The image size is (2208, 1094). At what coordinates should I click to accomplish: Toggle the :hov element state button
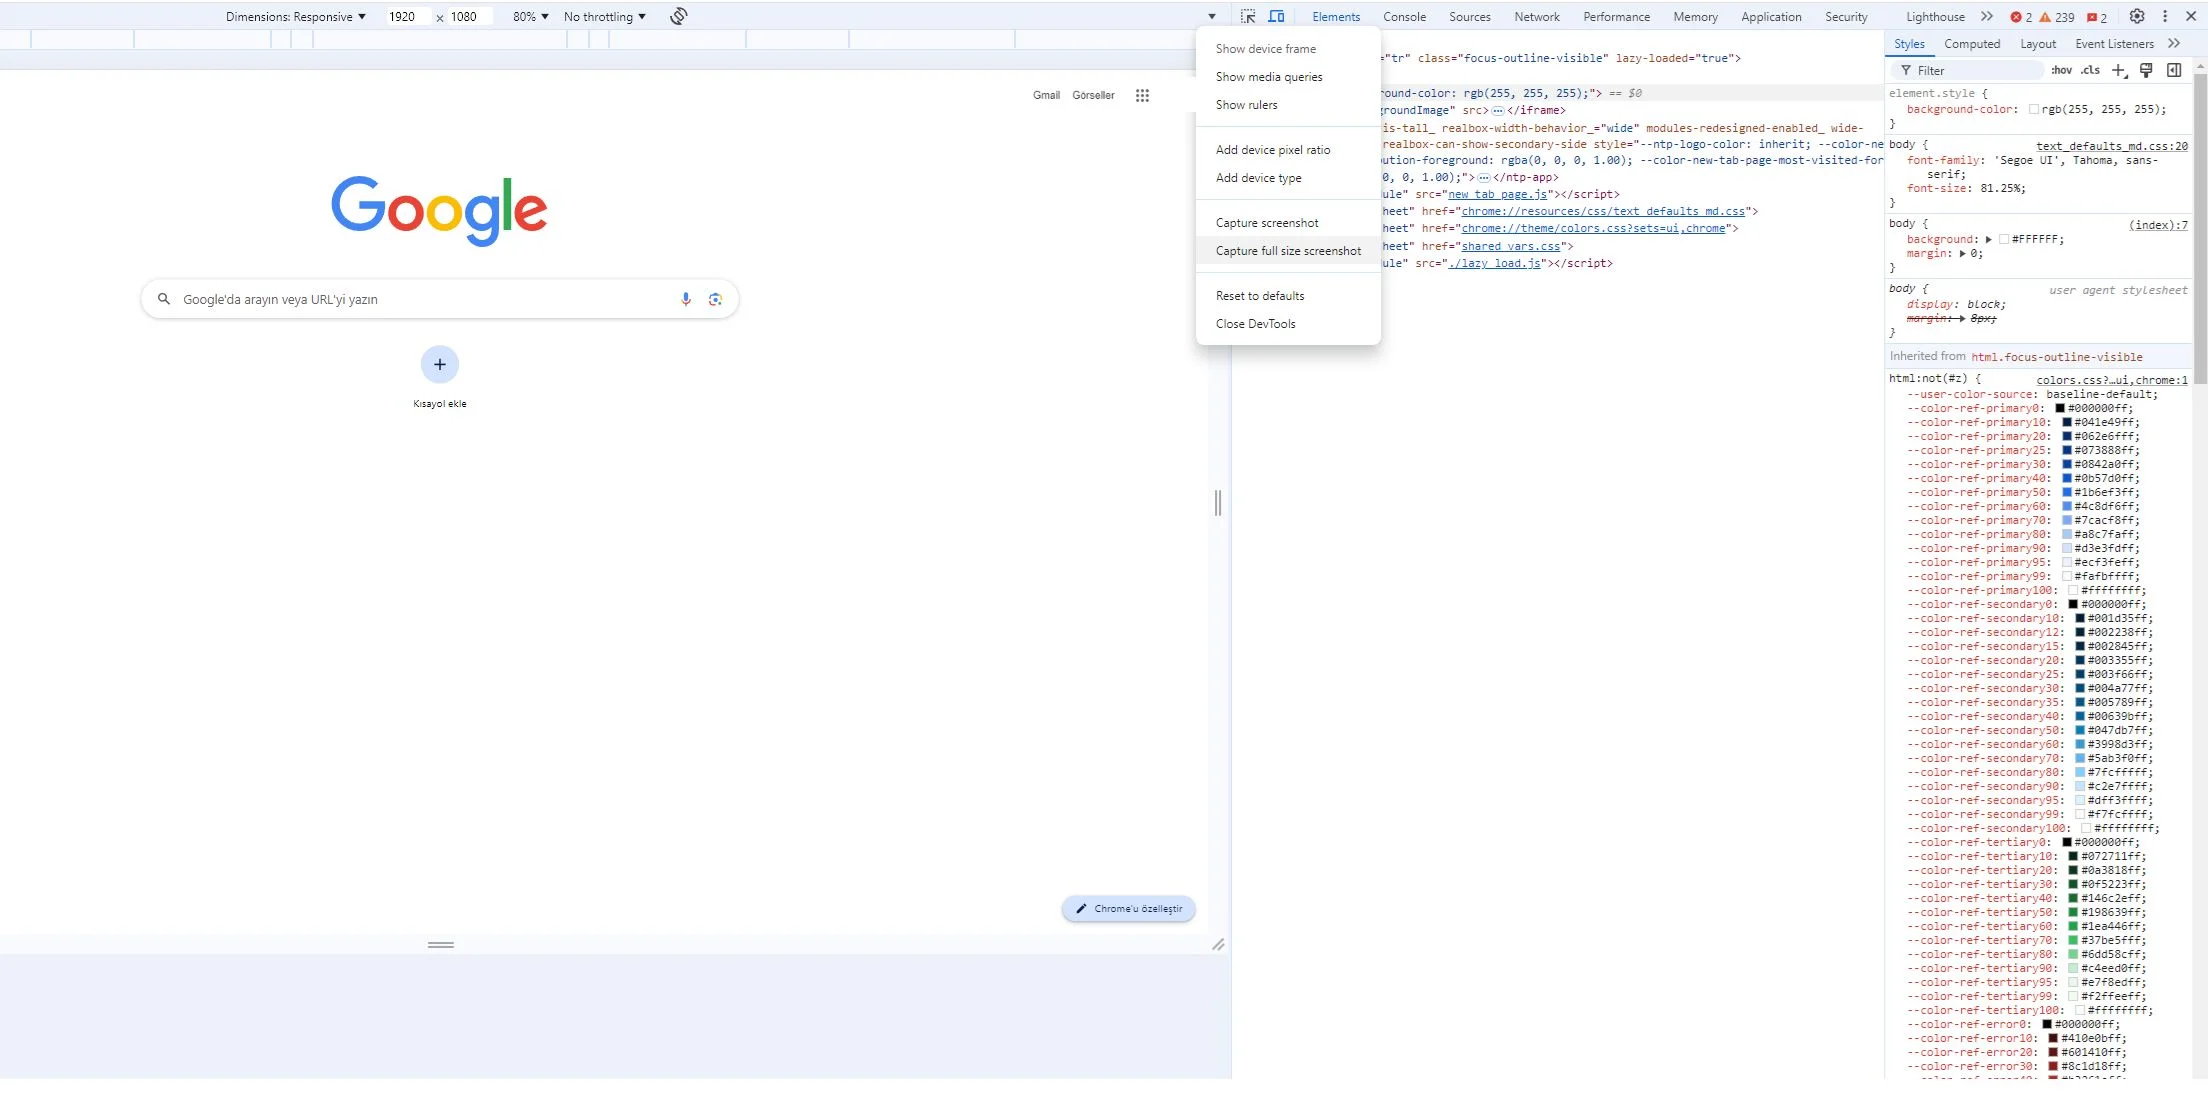(x=2061, y=70)
